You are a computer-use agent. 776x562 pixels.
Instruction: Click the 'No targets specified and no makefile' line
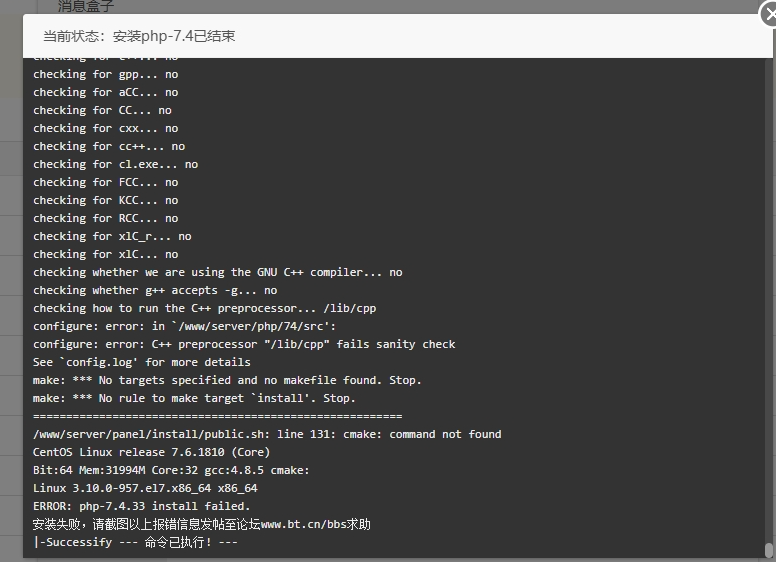click(x=227, y=380)
